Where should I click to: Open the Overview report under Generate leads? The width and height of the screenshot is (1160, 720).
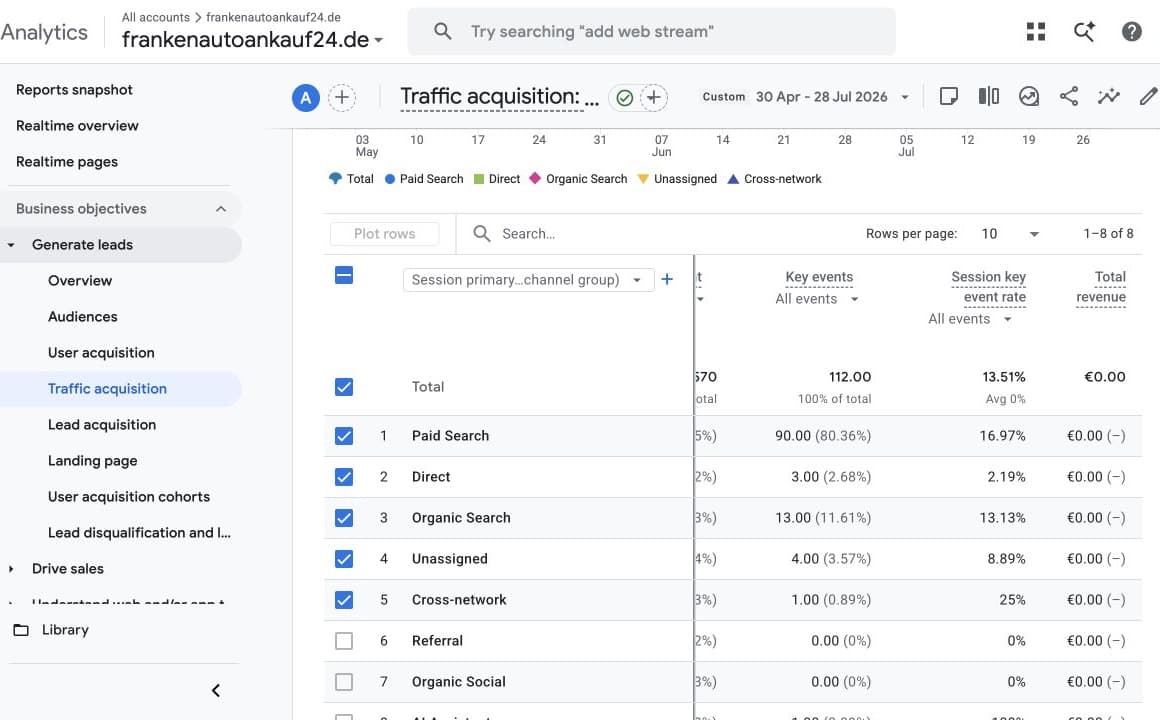[80, 281]
